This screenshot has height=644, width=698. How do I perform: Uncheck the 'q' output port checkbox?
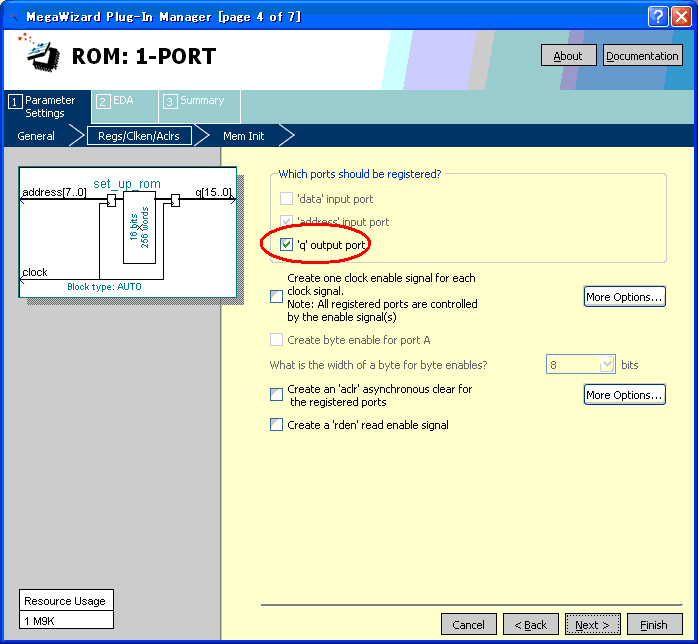(286, 244)
